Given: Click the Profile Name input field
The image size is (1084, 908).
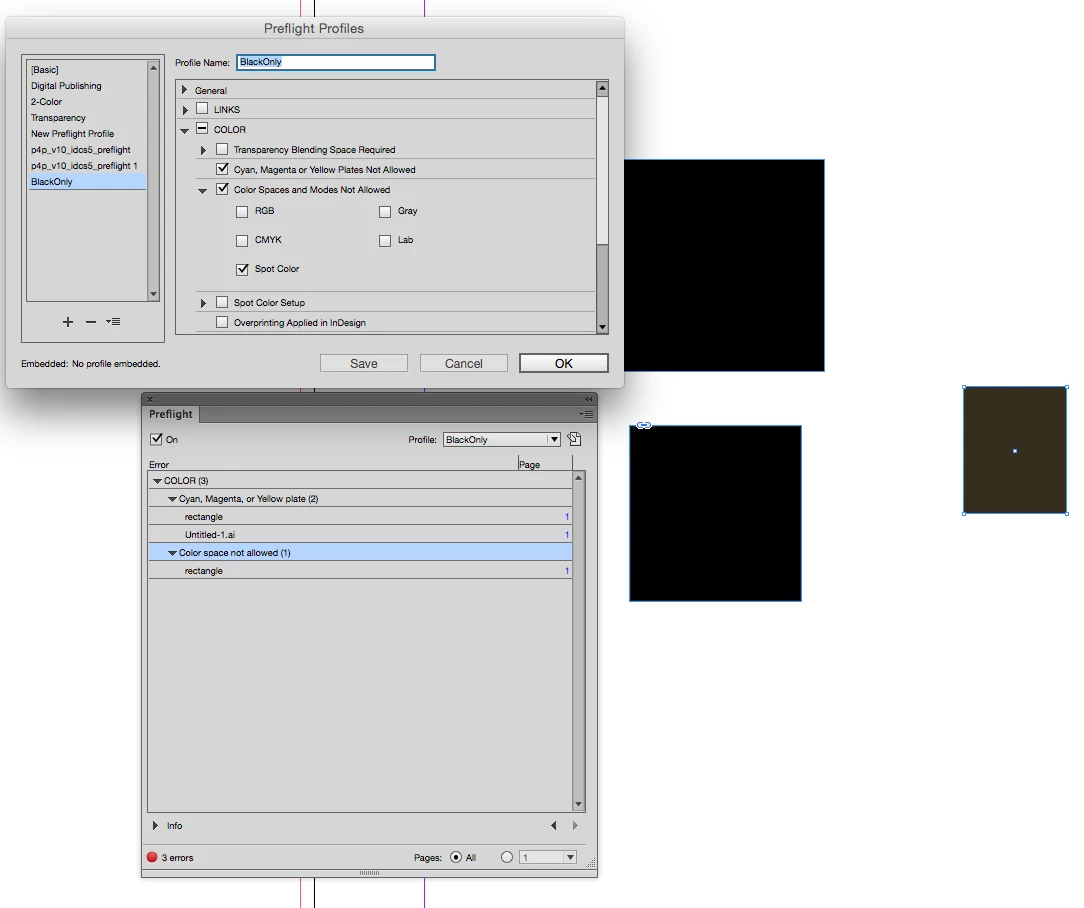Looking at the screenshot, I should pos(335,62).
